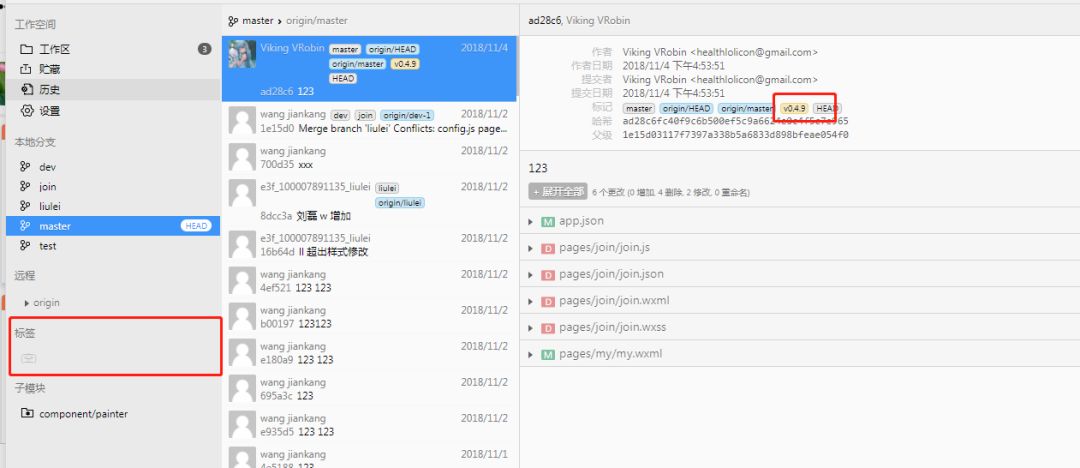Click the branch icon beside test
The height and width of the screenshot is (468, 1080).
point(25,245)
